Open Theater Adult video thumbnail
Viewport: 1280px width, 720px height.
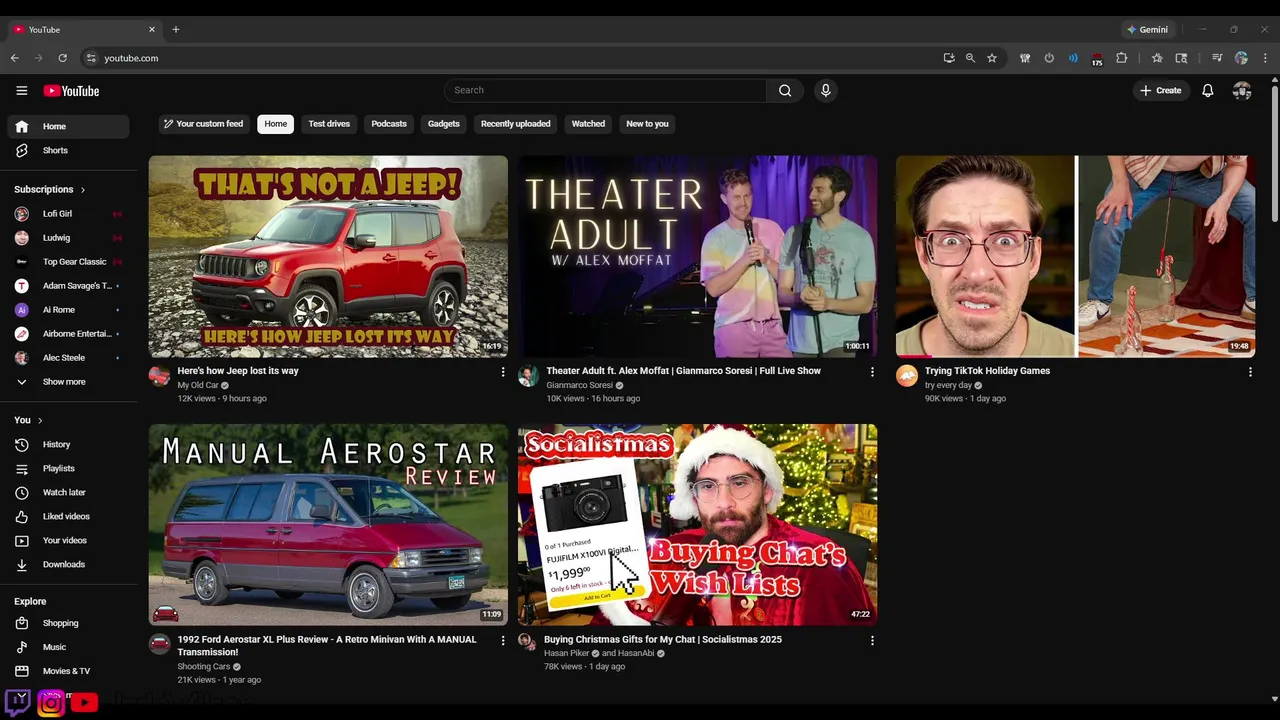pyautogui.click(x=697, y=256)
